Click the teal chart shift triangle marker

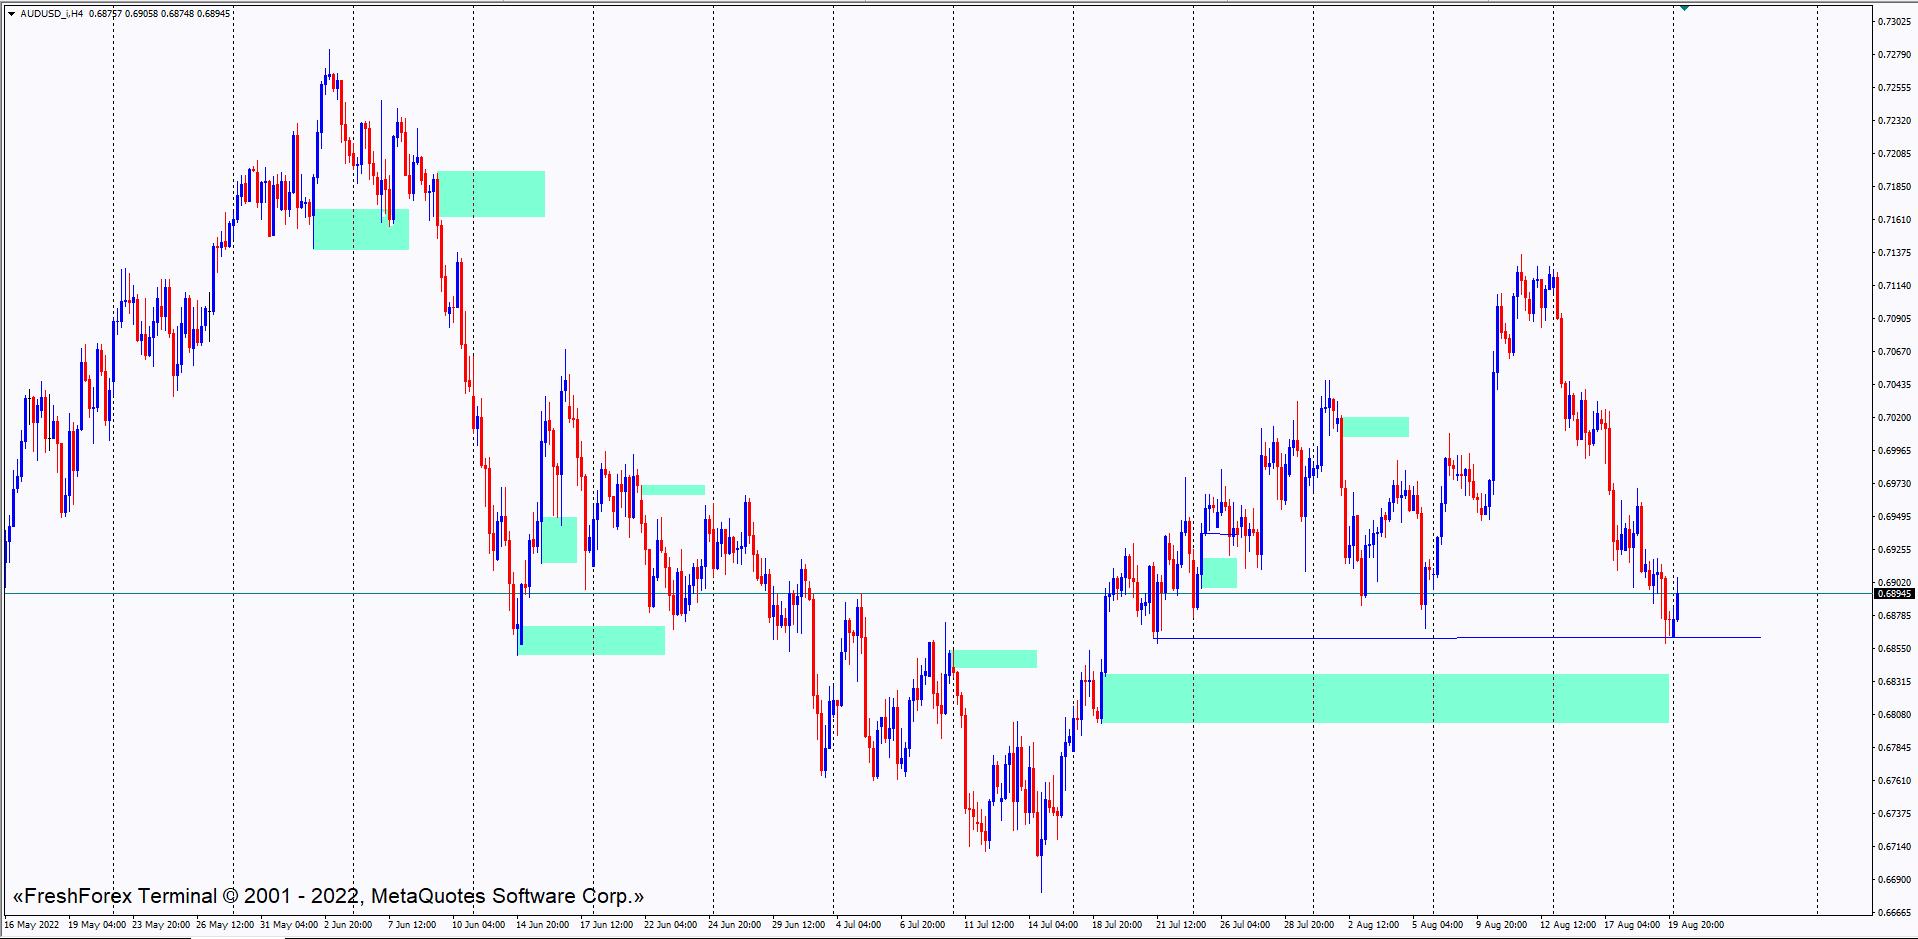pyautogui.click(x=1684, y=8)
